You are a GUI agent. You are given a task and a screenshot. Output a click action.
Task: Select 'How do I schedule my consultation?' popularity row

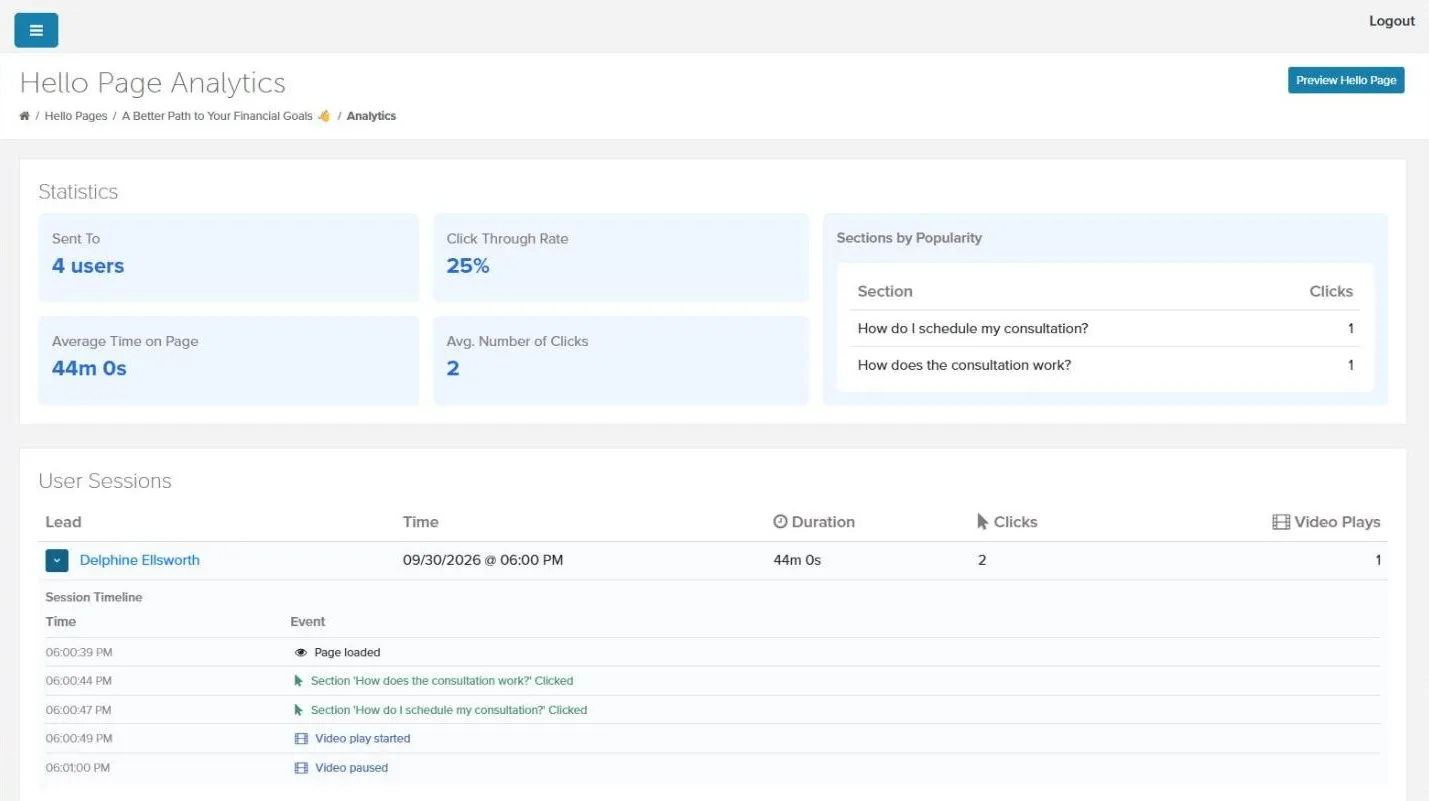pos(1105,328)
